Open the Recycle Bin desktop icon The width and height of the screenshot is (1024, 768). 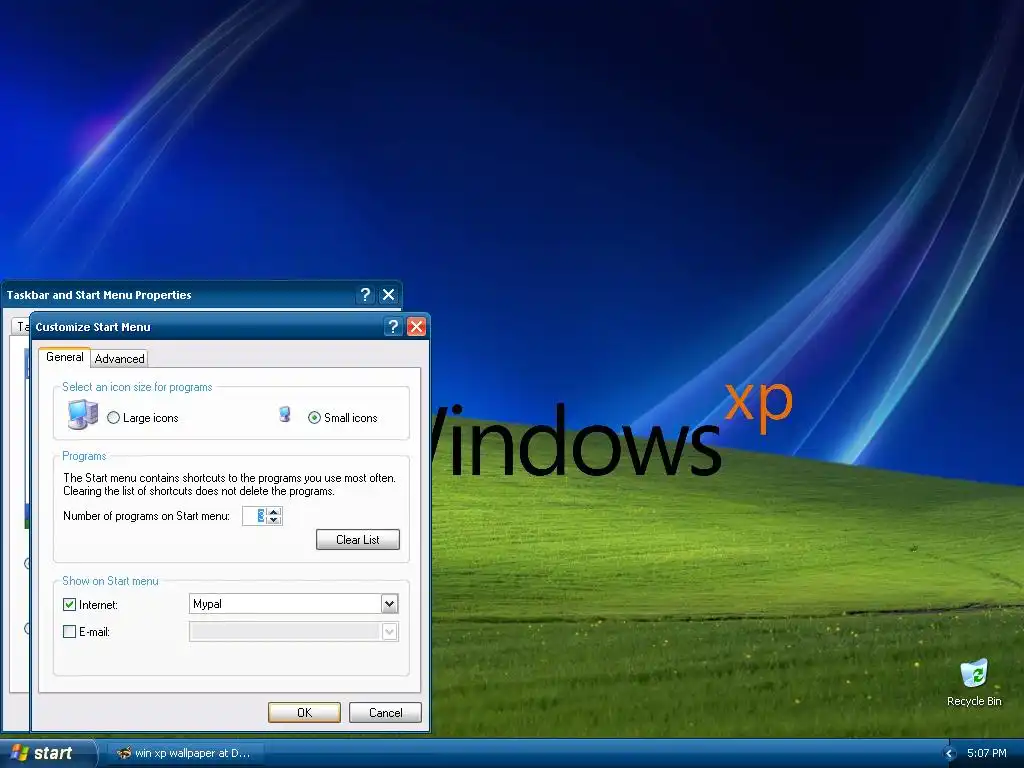point(974,682)
